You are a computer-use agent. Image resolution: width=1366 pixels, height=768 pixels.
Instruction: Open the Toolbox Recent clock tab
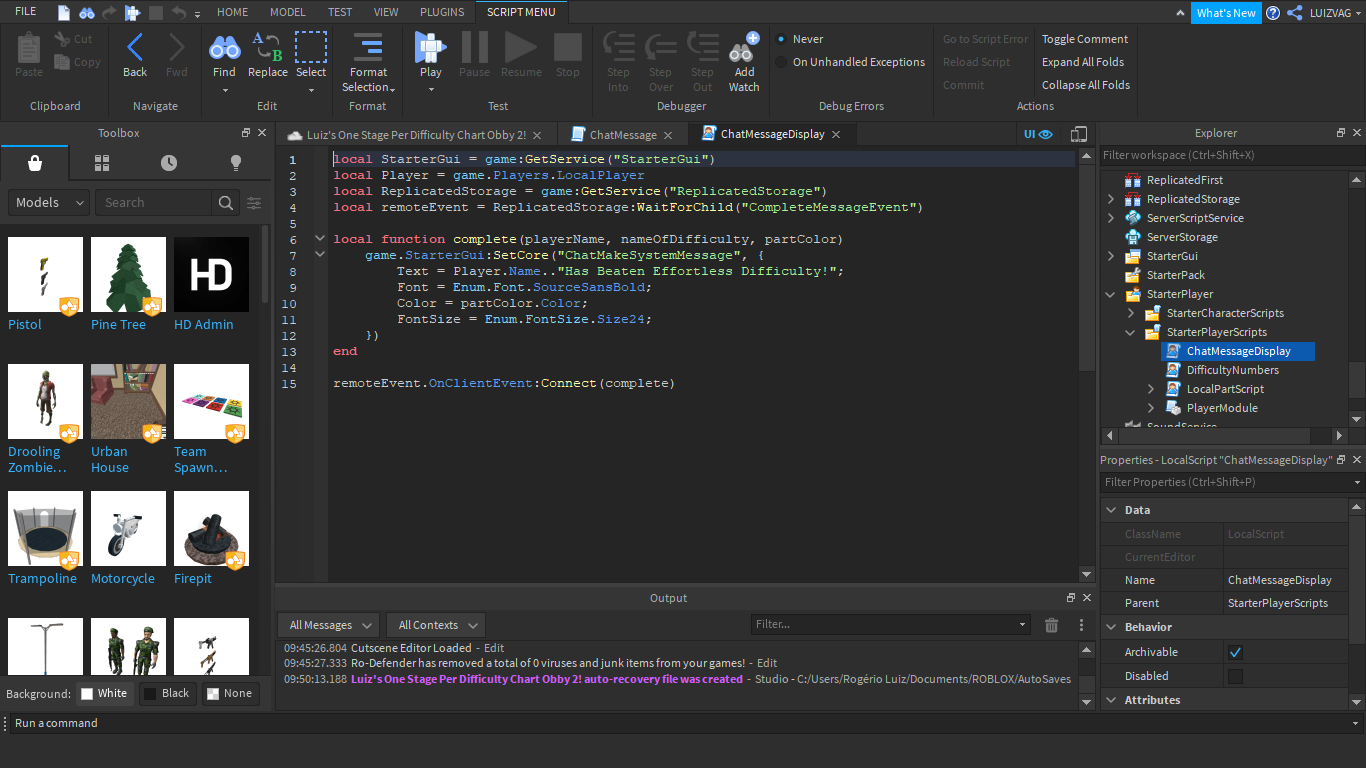click(x=169, y=163)
